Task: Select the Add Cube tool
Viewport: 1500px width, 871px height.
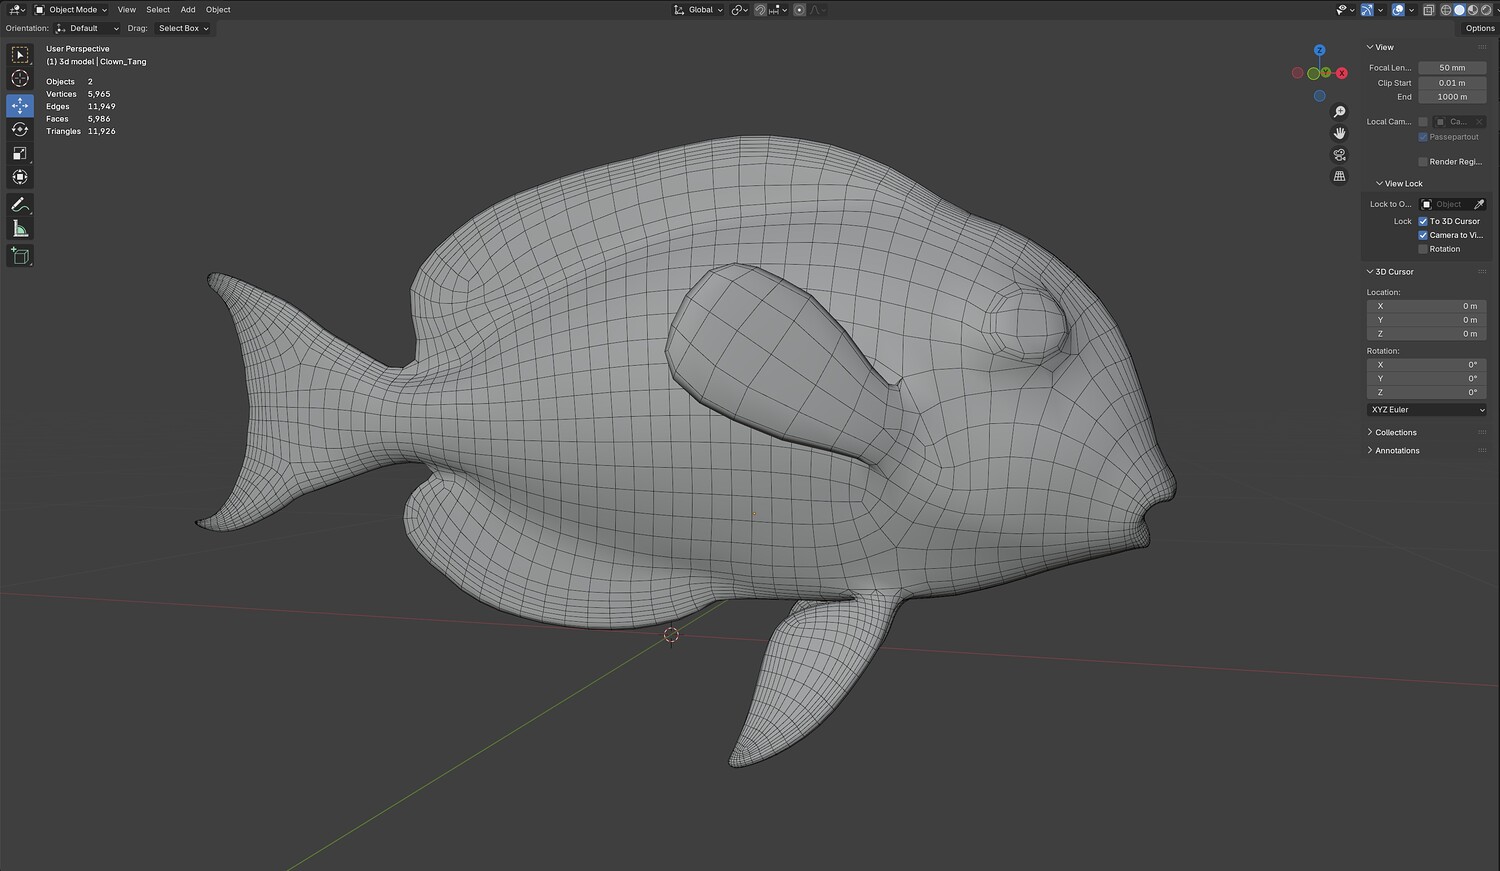Action: click(x=20, y=256)
